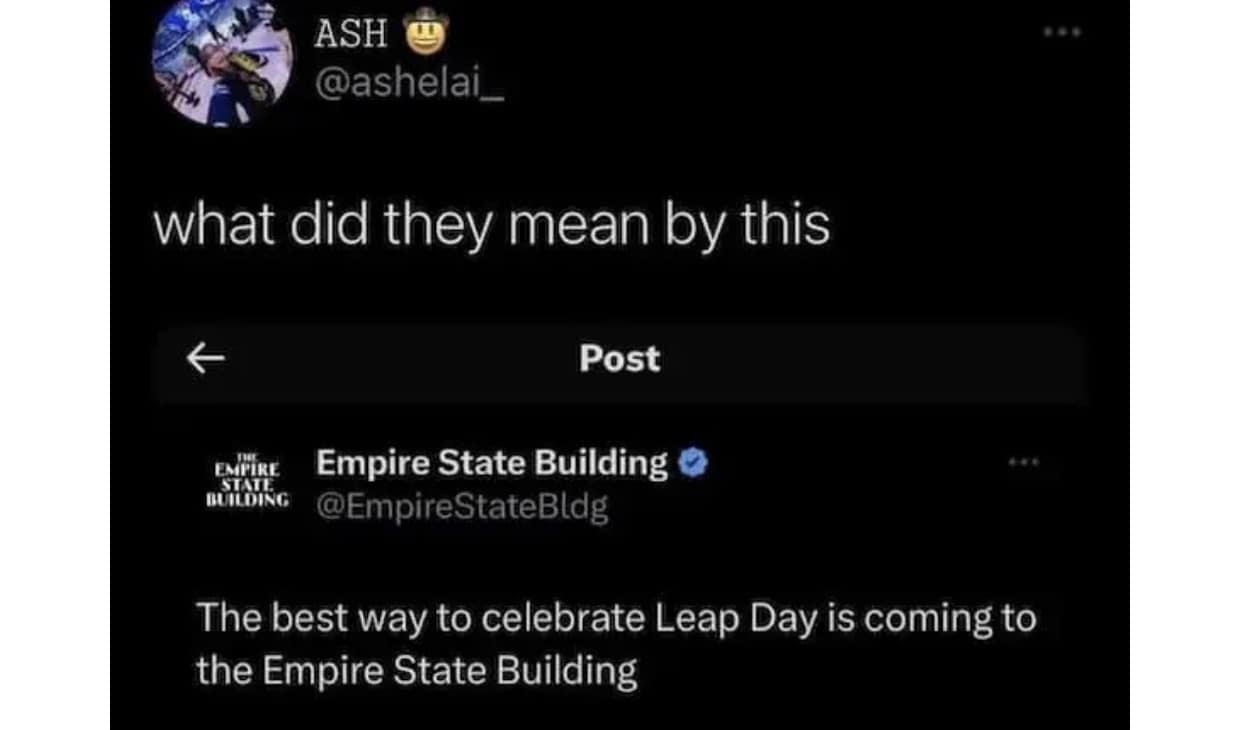
Task: Open more options on ASH's tweet
Action: click(x=1061, y=33)
